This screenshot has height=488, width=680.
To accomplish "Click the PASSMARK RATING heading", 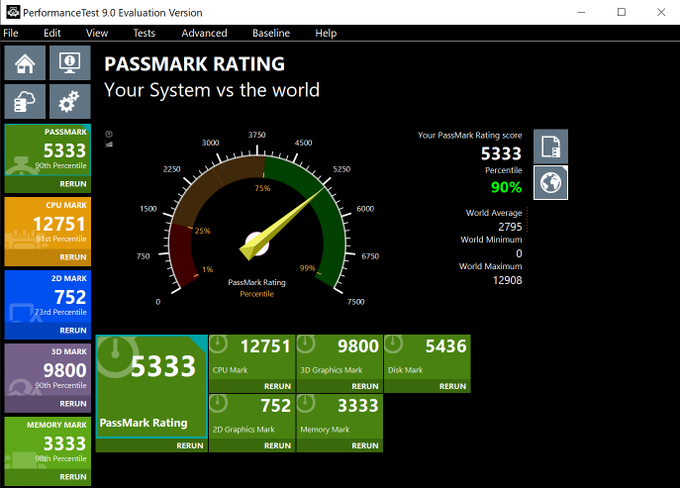I will coord(194,64).
